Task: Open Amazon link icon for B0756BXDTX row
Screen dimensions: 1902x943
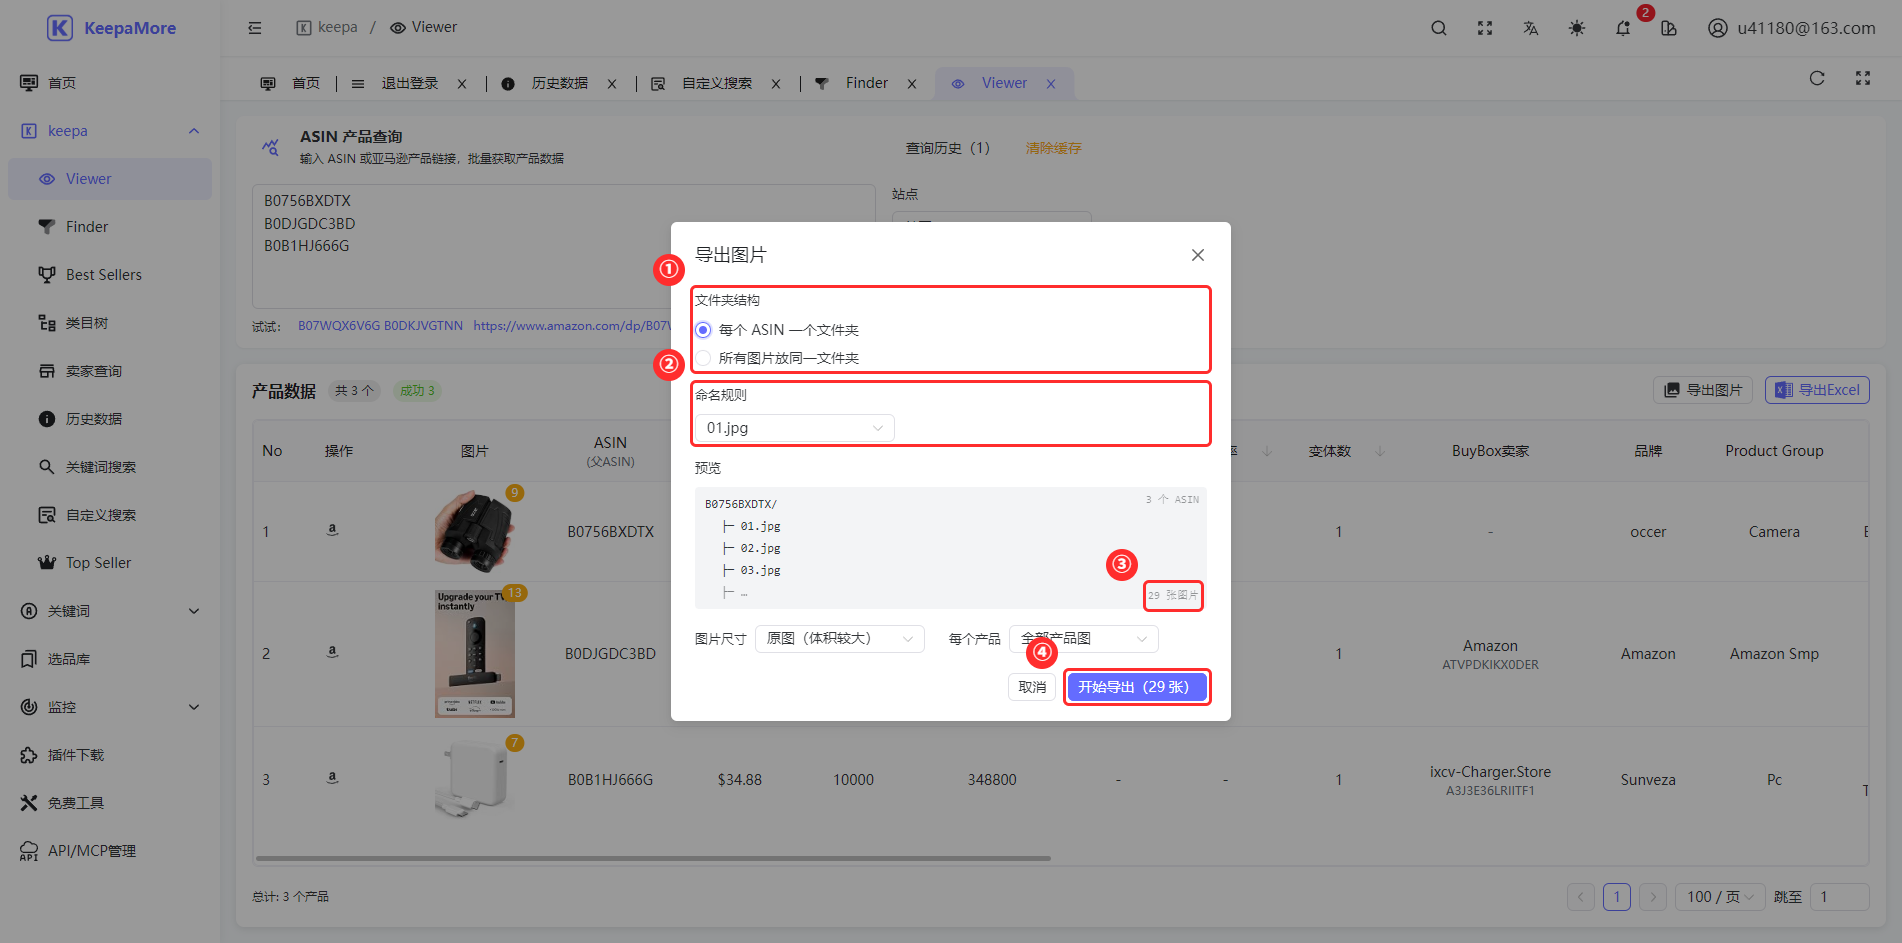Action: (x=332, y=530)
